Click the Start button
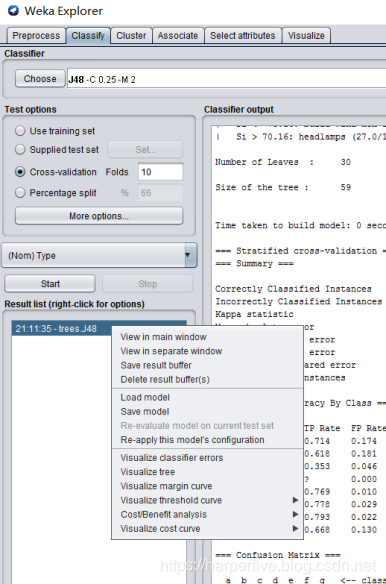 [x=50, y=284]
